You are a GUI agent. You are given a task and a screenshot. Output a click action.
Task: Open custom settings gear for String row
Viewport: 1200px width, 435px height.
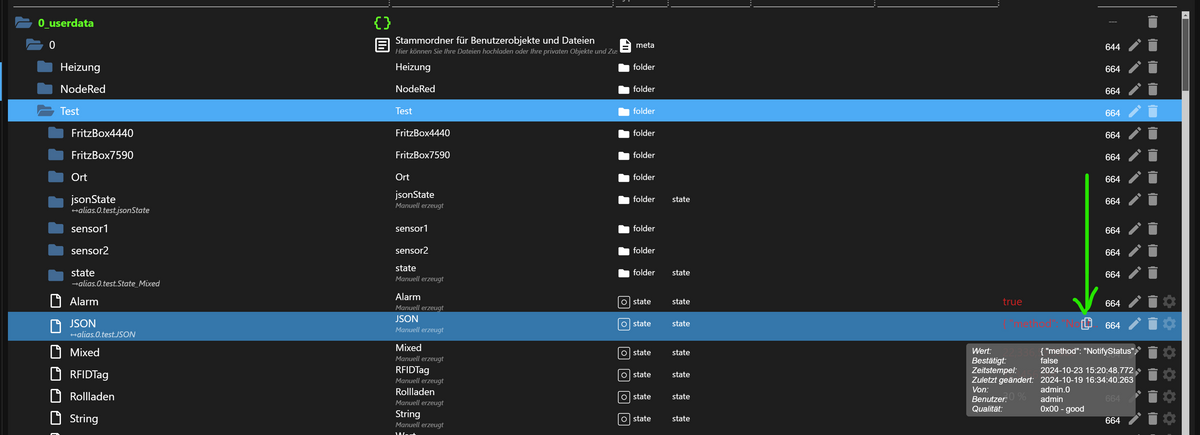(x=1170, y=419)
